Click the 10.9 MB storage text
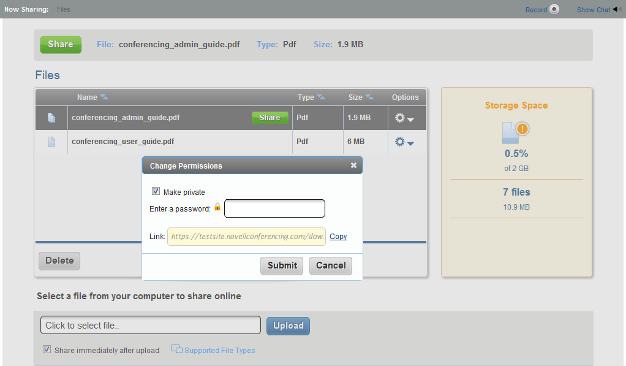Viewport: 626px width, 366px height. pos(516,207)
